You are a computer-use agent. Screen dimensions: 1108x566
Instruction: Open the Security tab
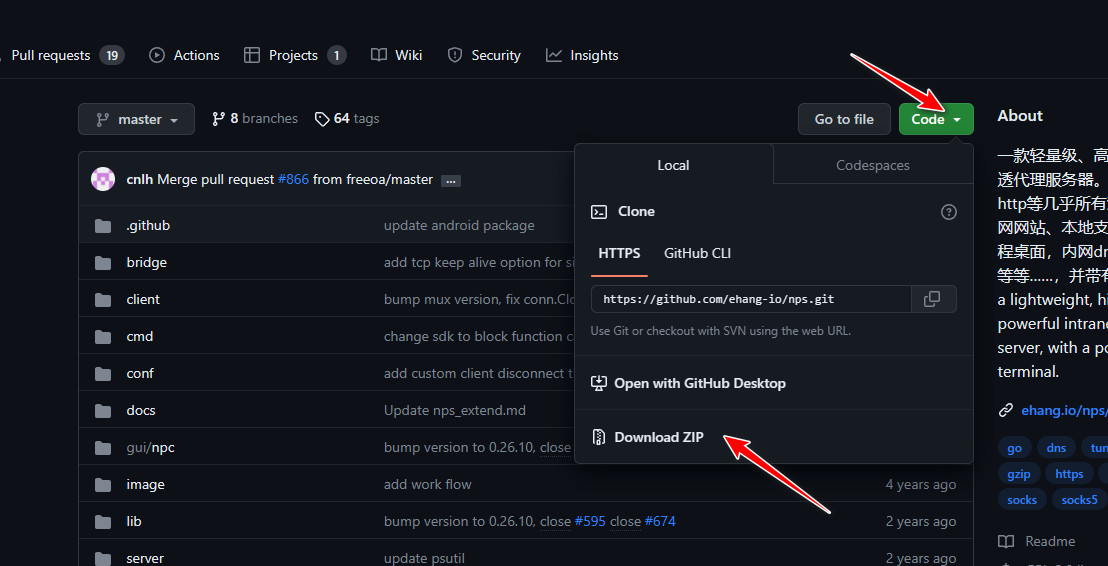(484, 55)
